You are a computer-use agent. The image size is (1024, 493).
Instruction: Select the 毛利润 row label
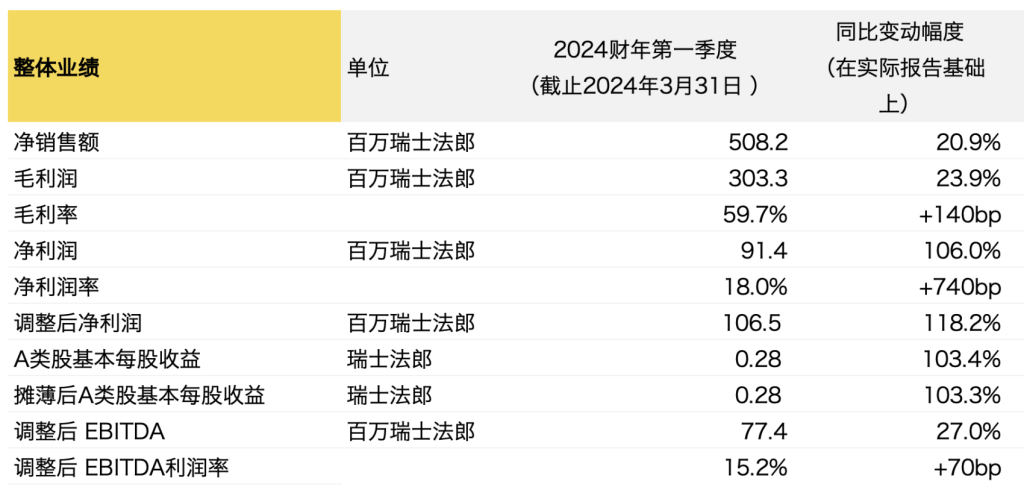coord(43,178)
